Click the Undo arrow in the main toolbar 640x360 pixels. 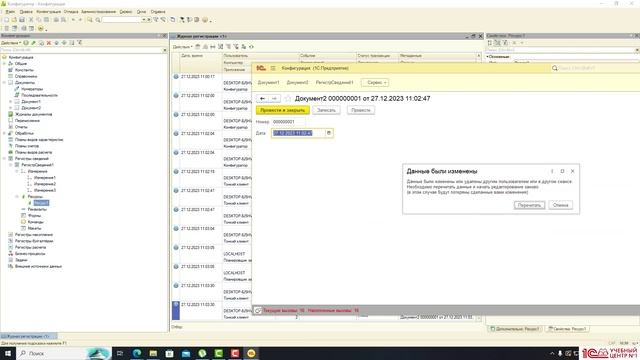(x=73, y=20)
